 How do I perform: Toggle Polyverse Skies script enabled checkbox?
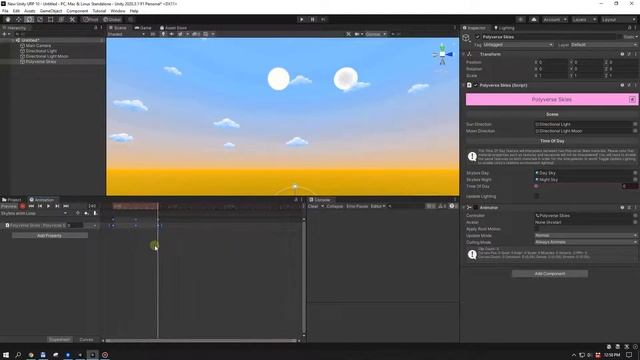pos(476,85)
